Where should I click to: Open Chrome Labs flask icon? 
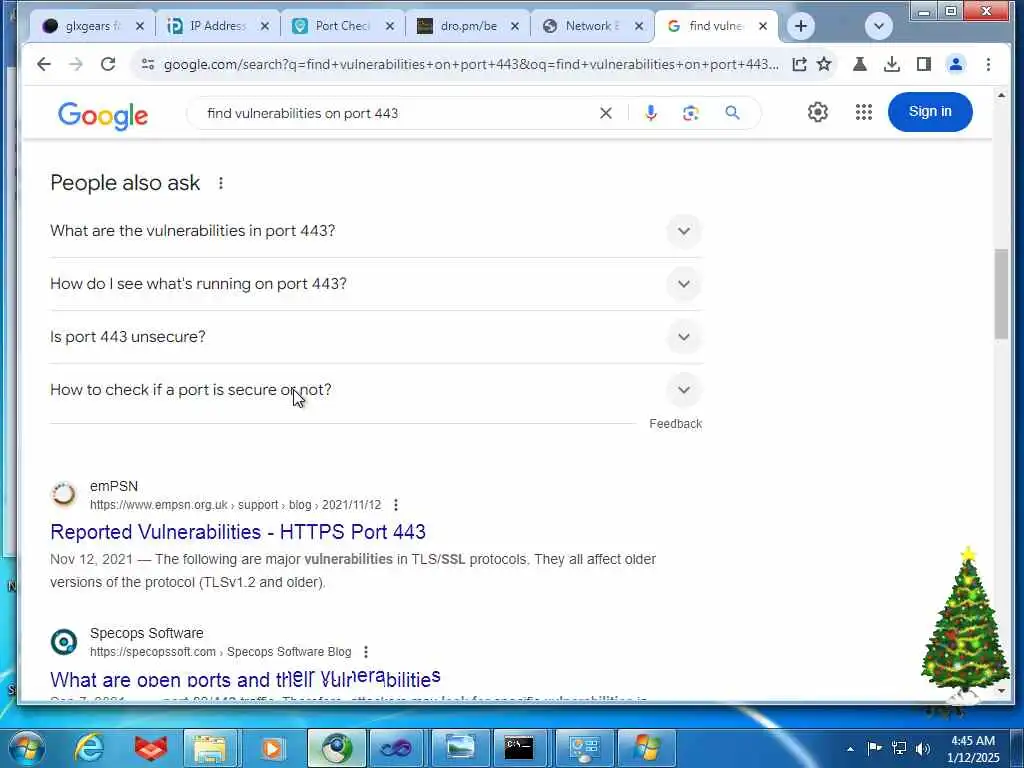[859, 64]
